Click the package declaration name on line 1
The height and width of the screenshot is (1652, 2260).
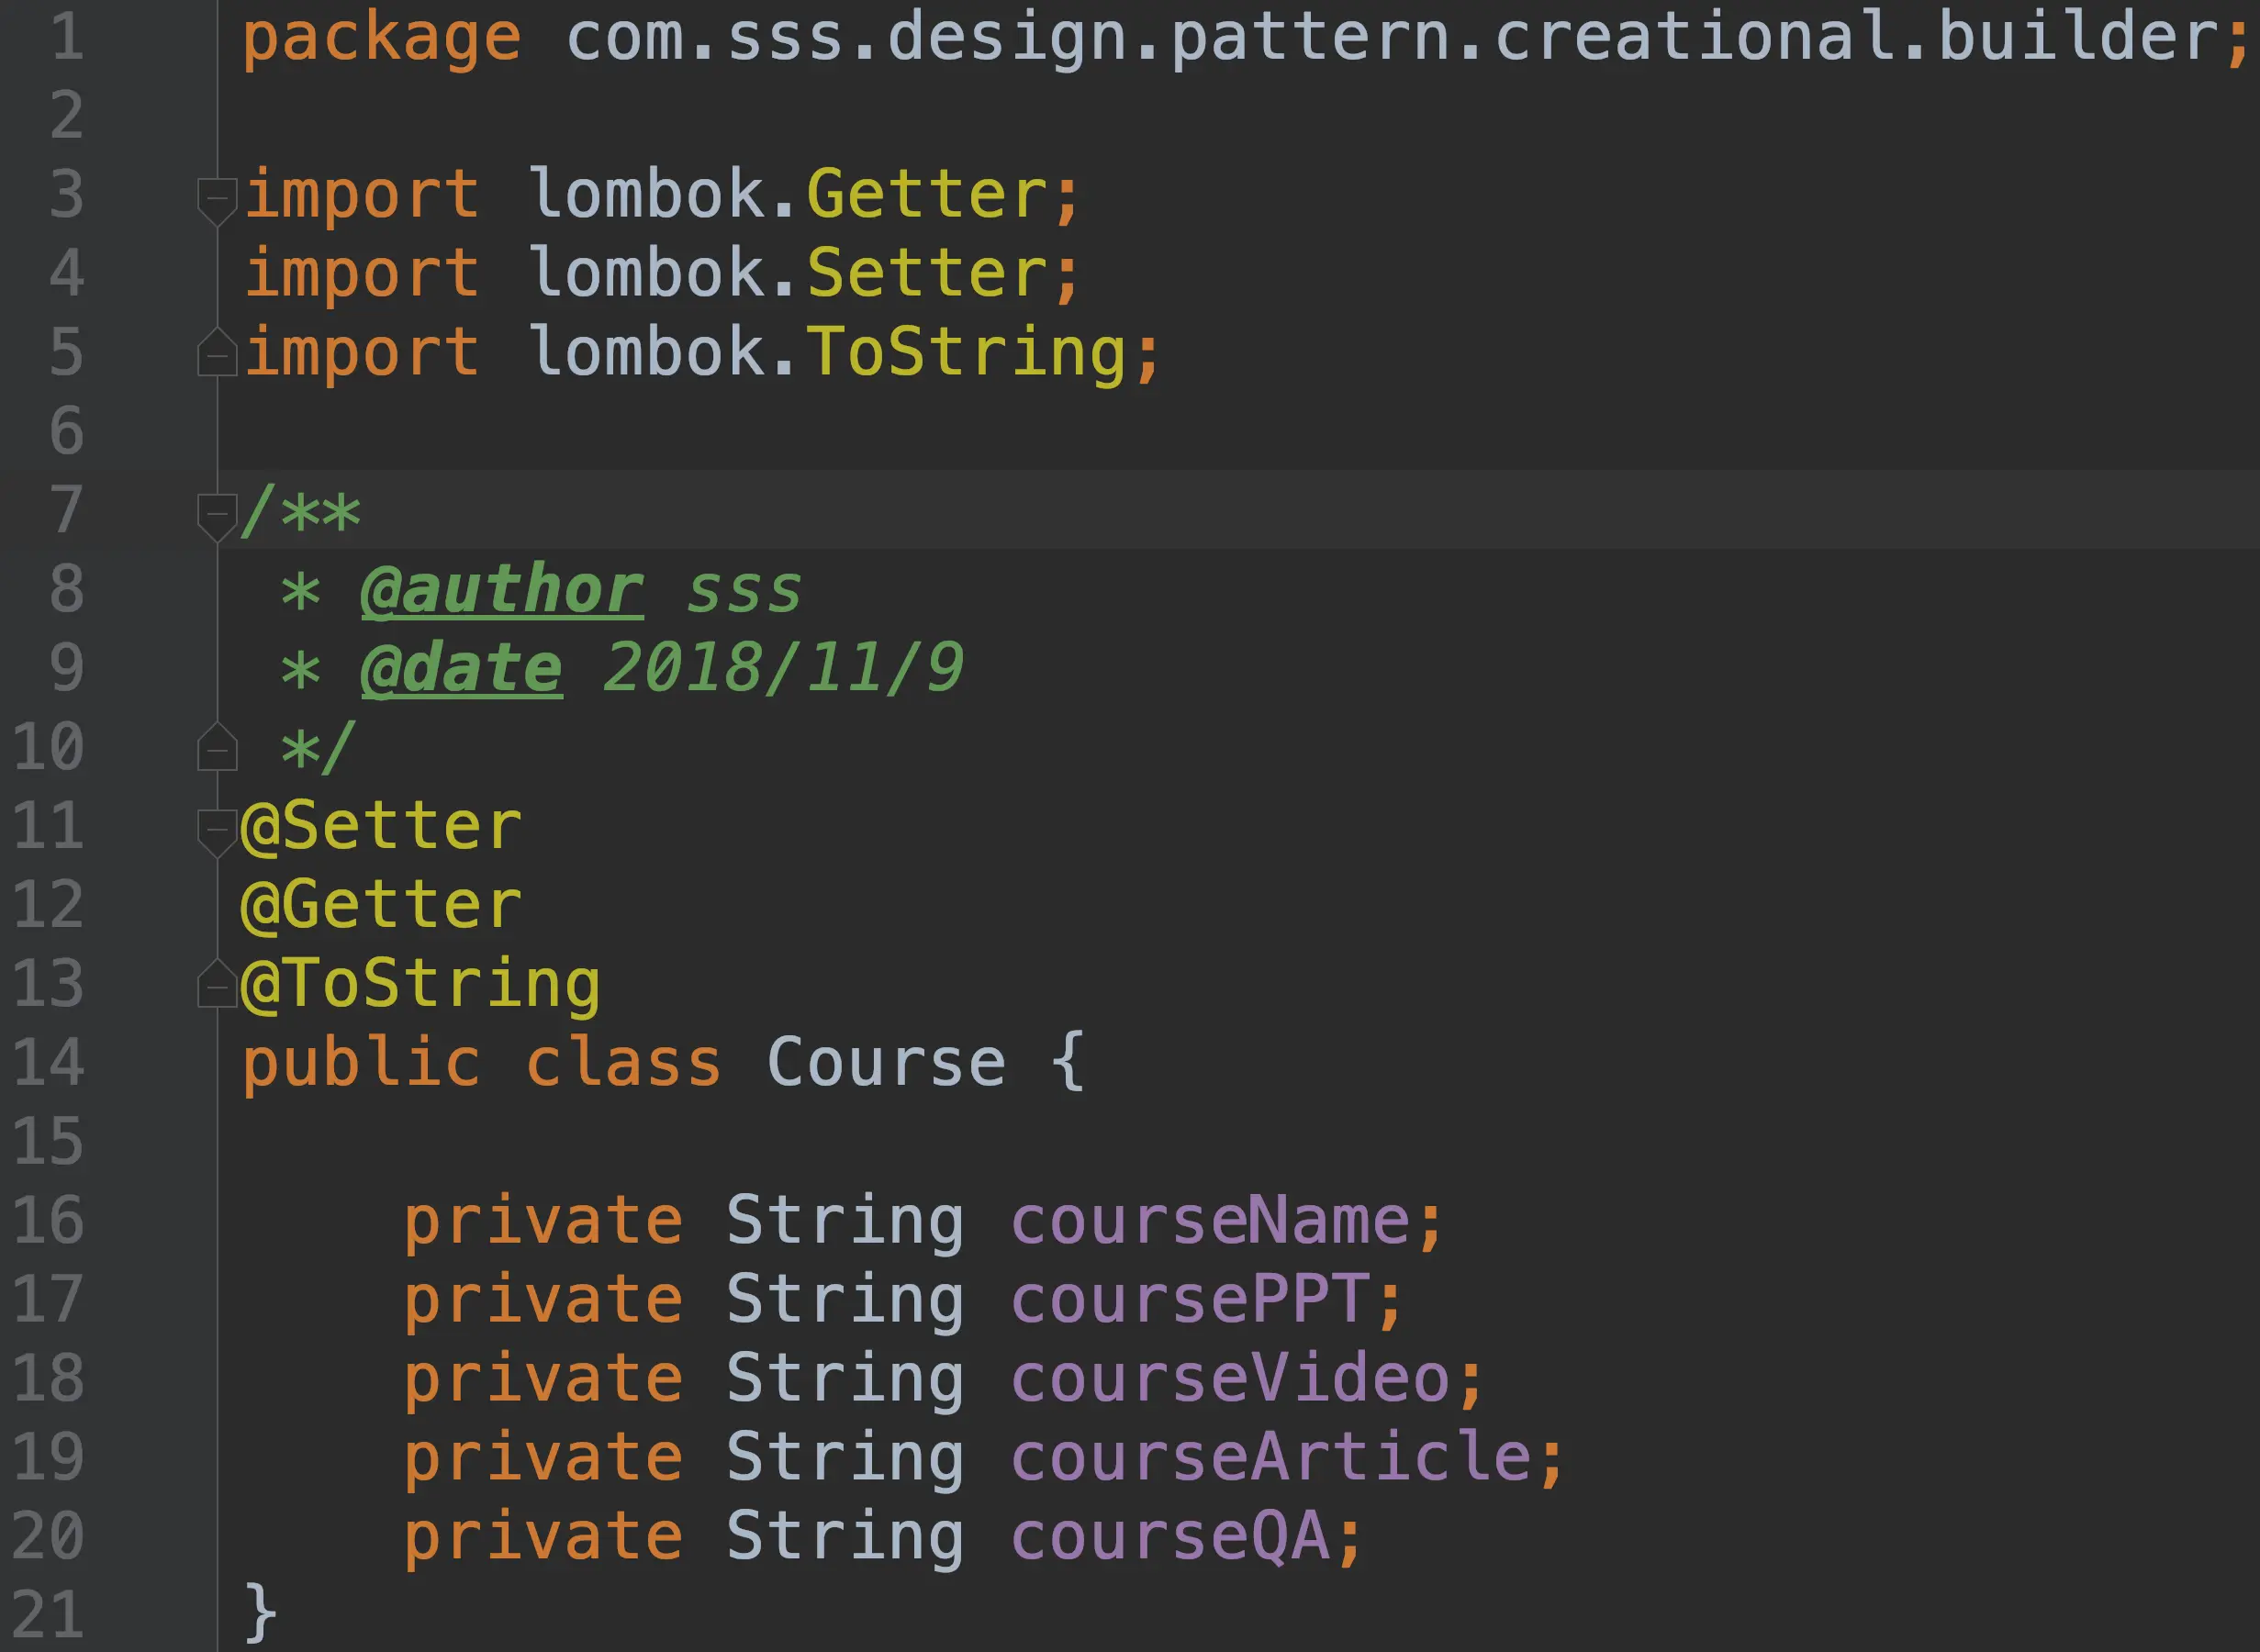pos(1392,37)
